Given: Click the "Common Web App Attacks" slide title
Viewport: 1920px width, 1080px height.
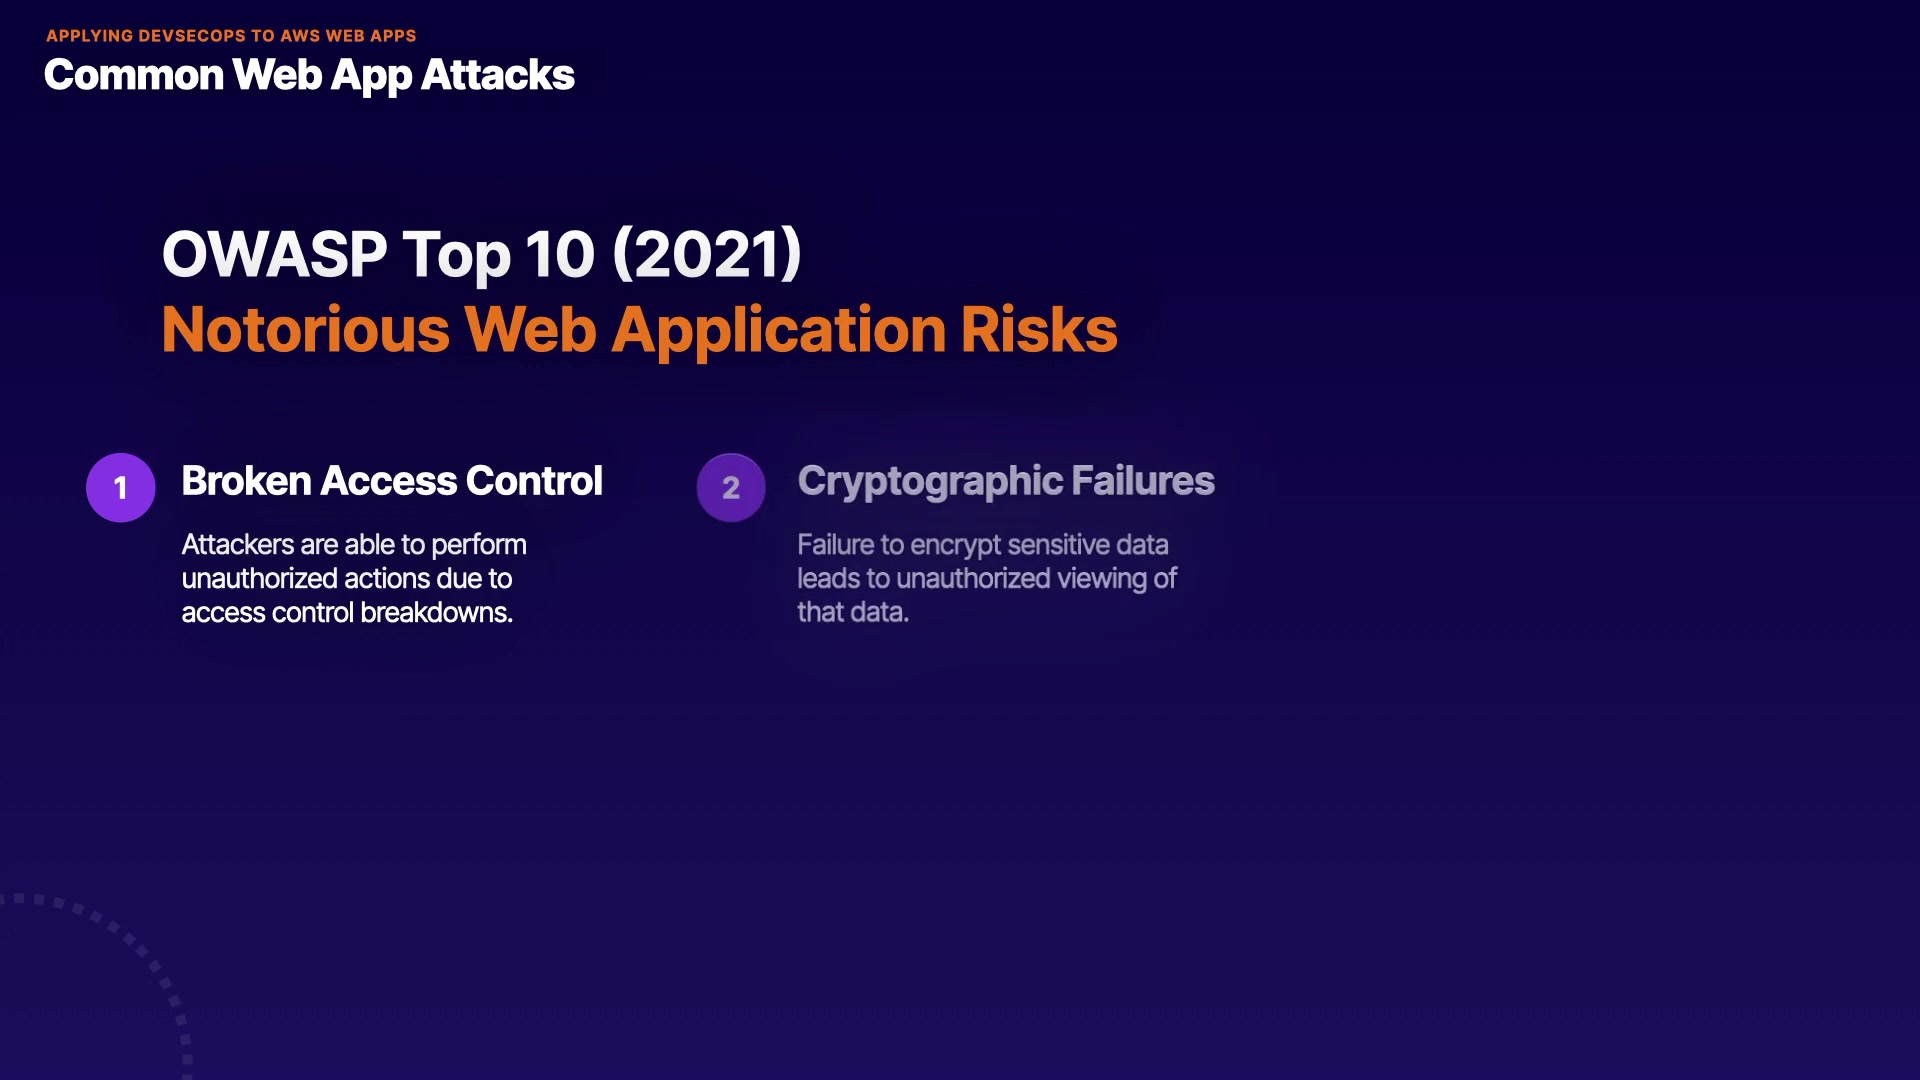Looking at the screenshot, I should [309, 75].
